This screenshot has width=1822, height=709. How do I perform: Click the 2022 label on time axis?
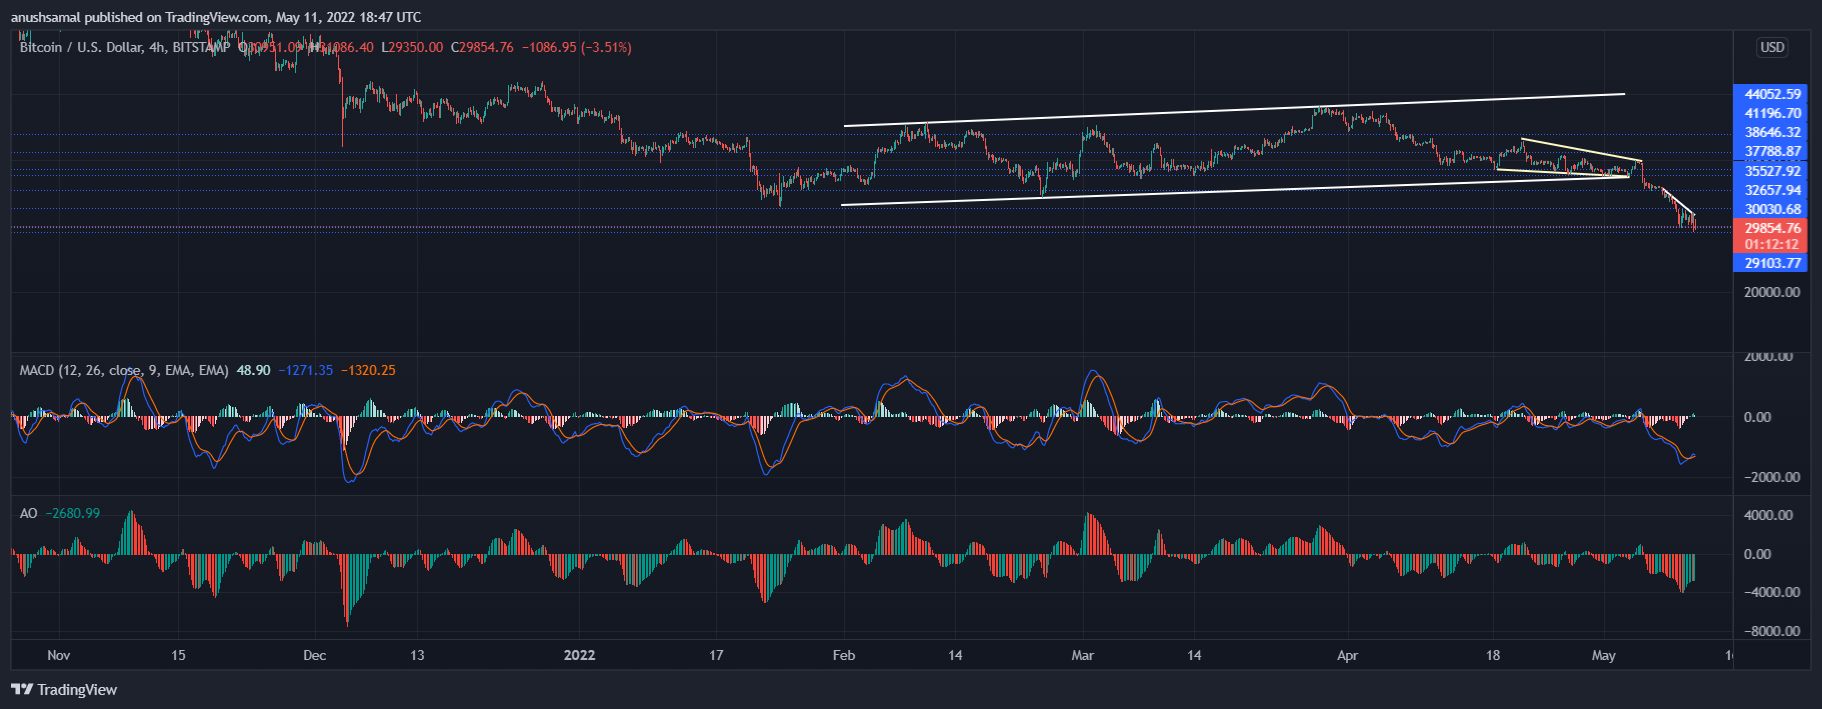tap(579, 655)
